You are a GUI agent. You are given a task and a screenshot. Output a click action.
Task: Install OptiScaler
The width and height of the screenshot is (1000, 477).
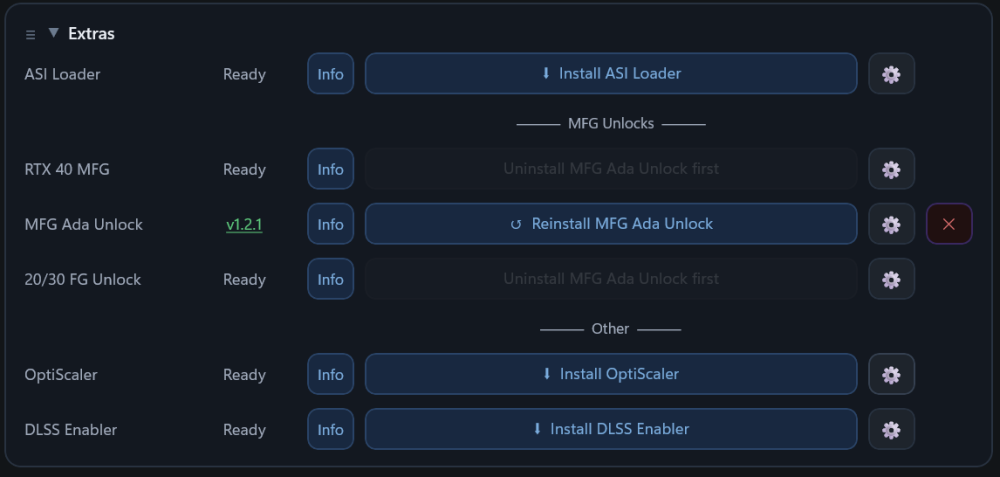pyautogui.click(x=611, y=374)
